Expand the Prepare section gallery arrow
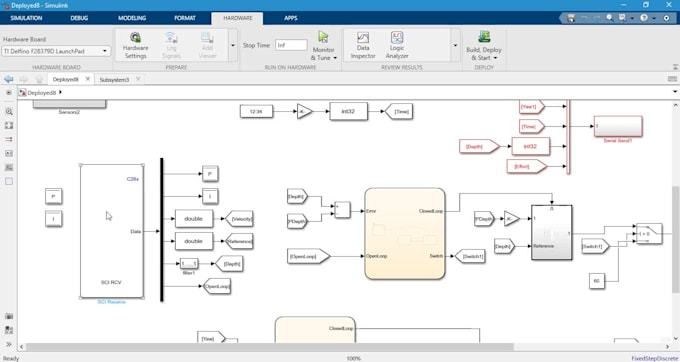680x362 pixels. point(233,45)
